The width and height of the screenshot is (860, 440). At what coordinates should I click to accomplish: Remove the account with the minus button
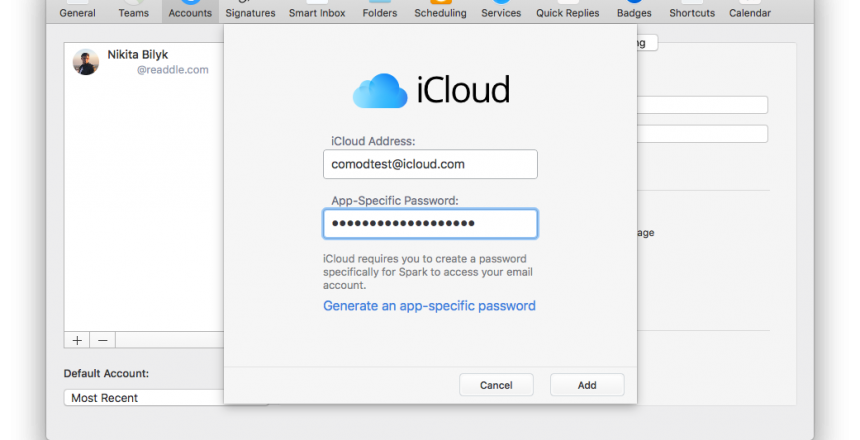point(103,340)
